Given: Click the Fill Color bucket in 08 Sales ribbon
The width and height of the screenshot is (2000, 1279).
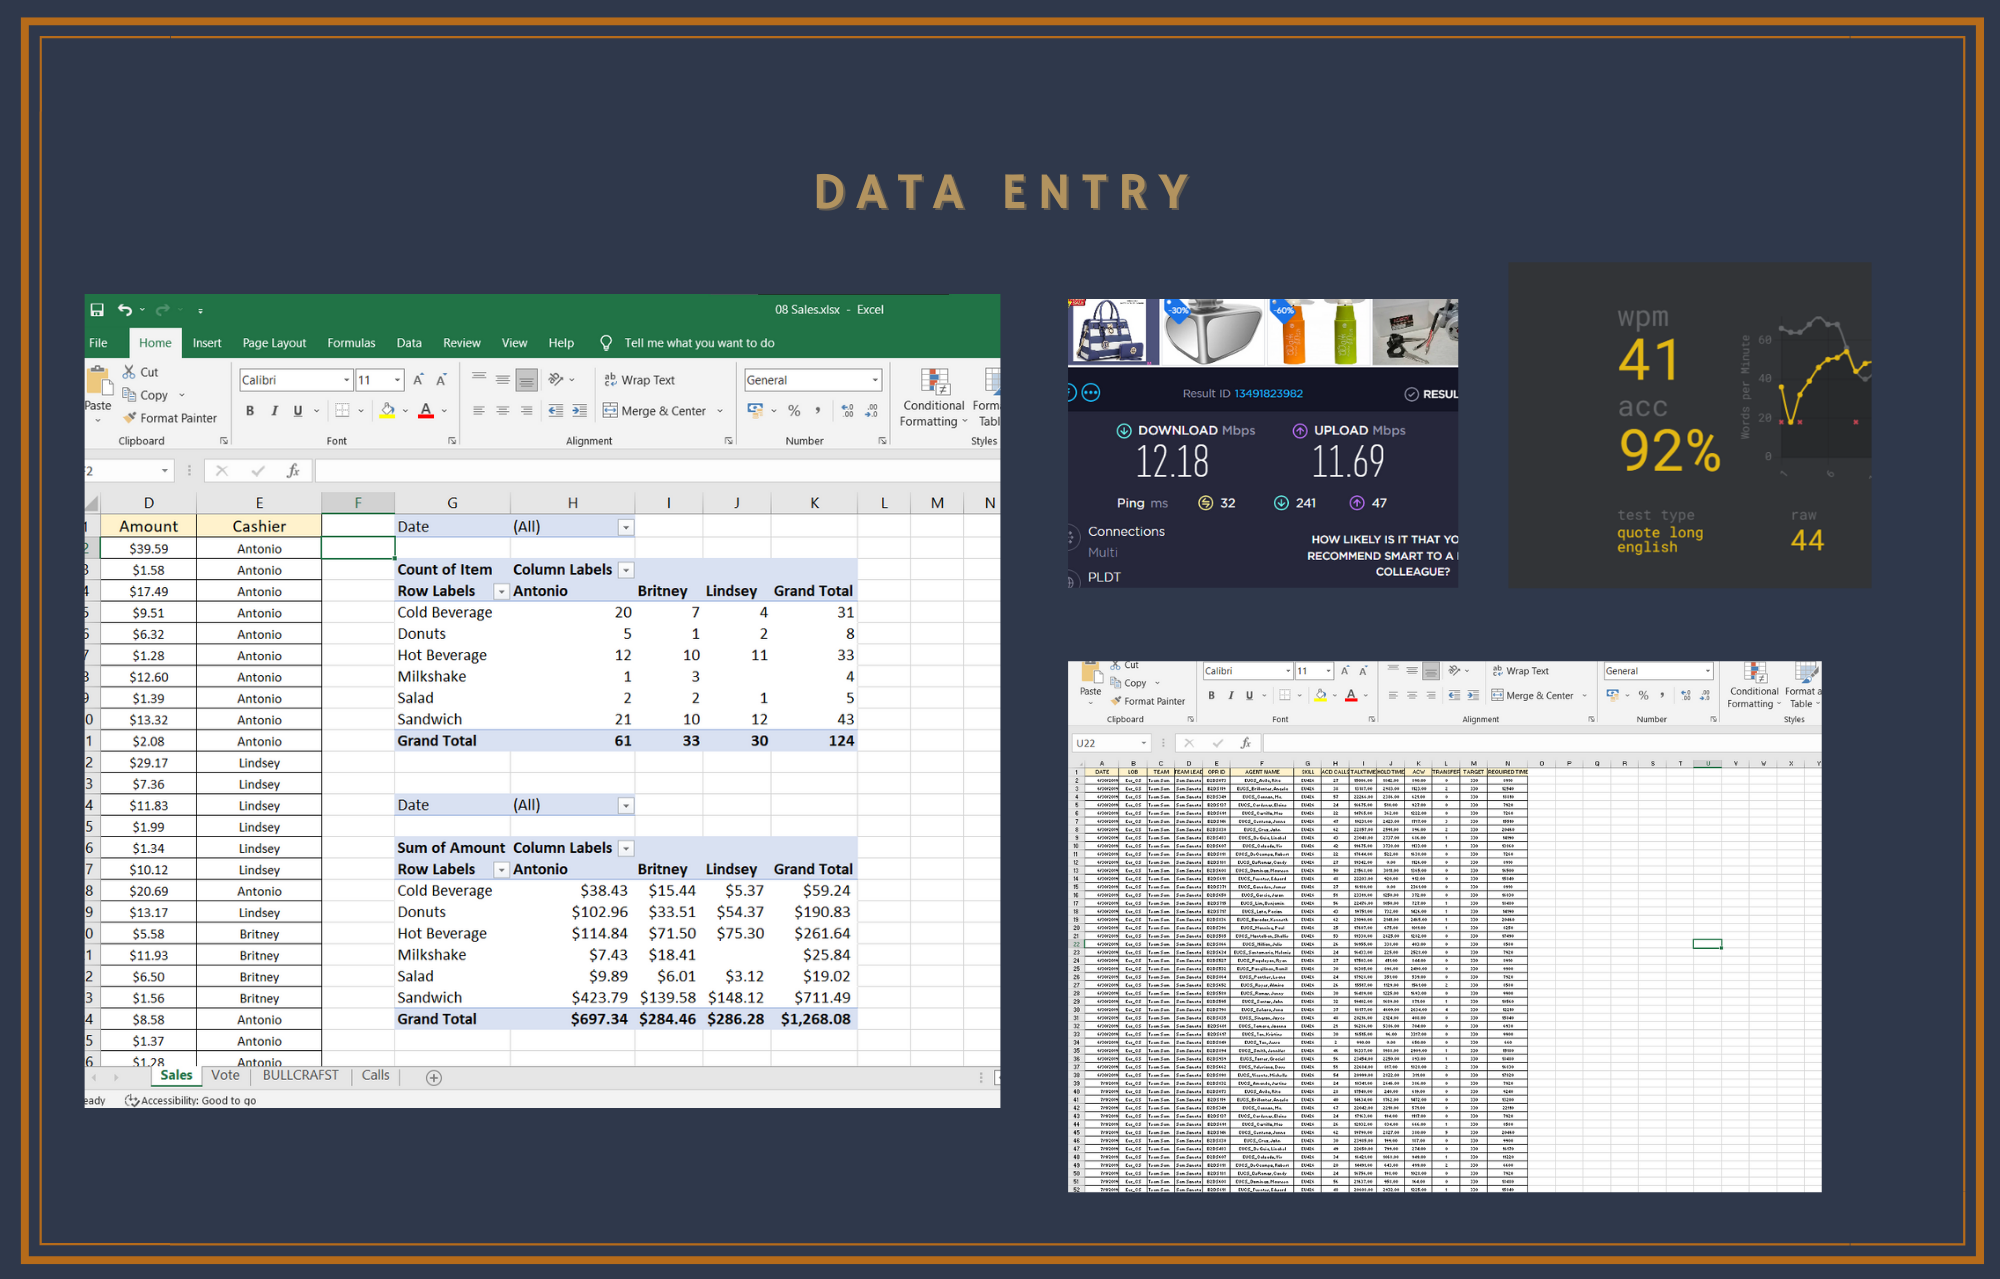Looking at the screenshot, I should [387, 411].
